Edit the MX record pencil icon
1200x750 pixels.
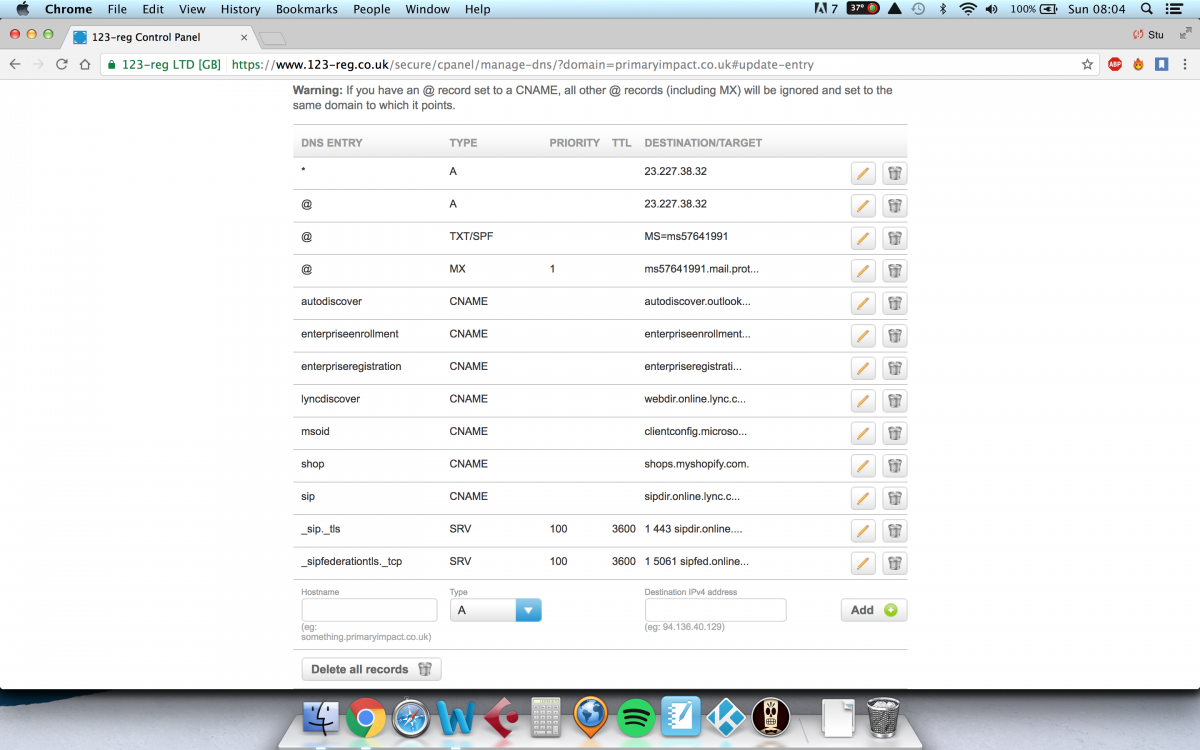(863, 271)
